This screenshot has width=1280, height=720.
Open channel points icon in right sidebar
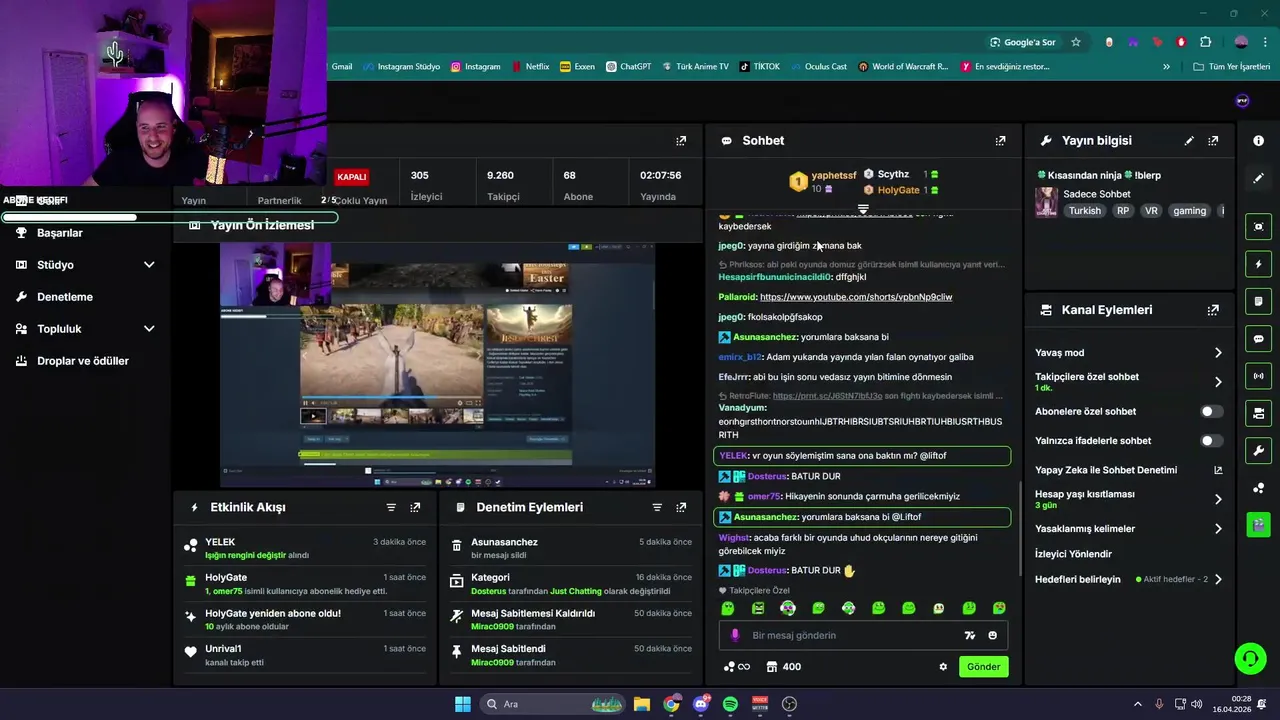click(x=1258, y=488)
